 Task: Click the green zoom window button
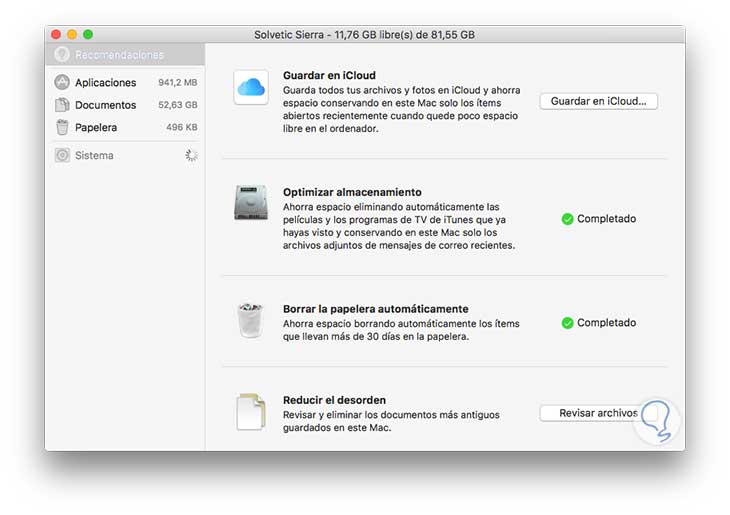click(x=88, y=35)
